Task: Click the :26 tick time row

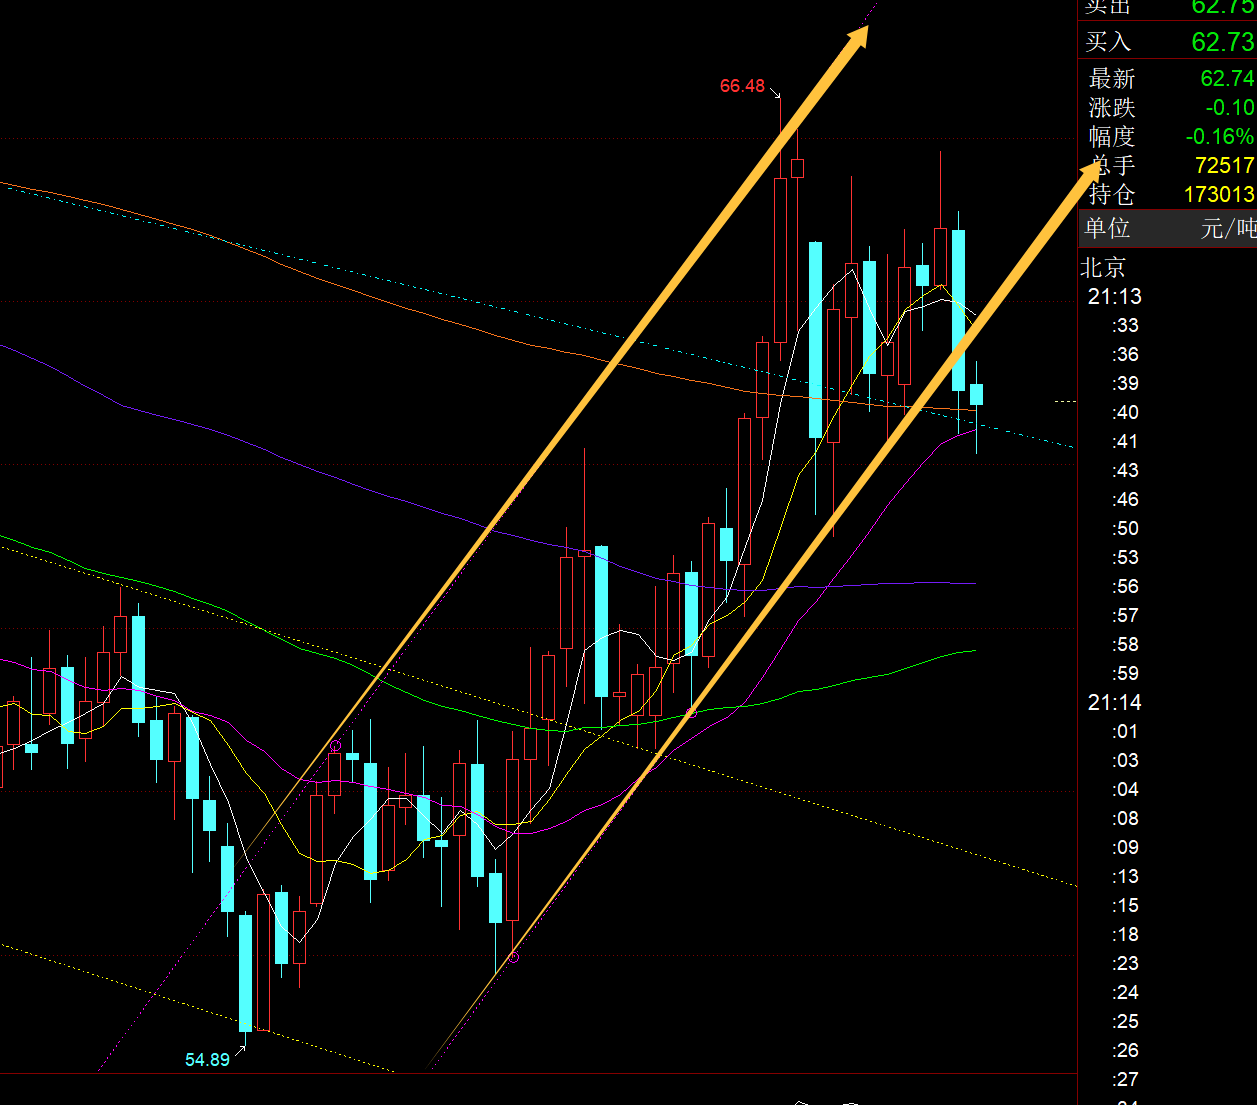Action: click(1125, 1050)
